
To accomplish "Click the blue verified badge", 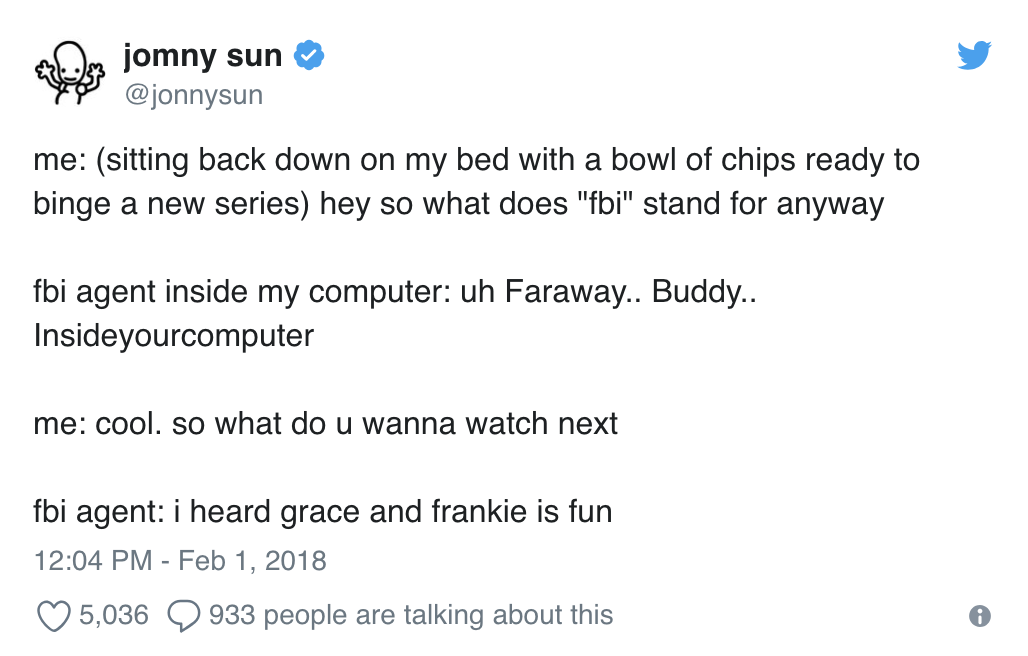I will pos(307,57).
